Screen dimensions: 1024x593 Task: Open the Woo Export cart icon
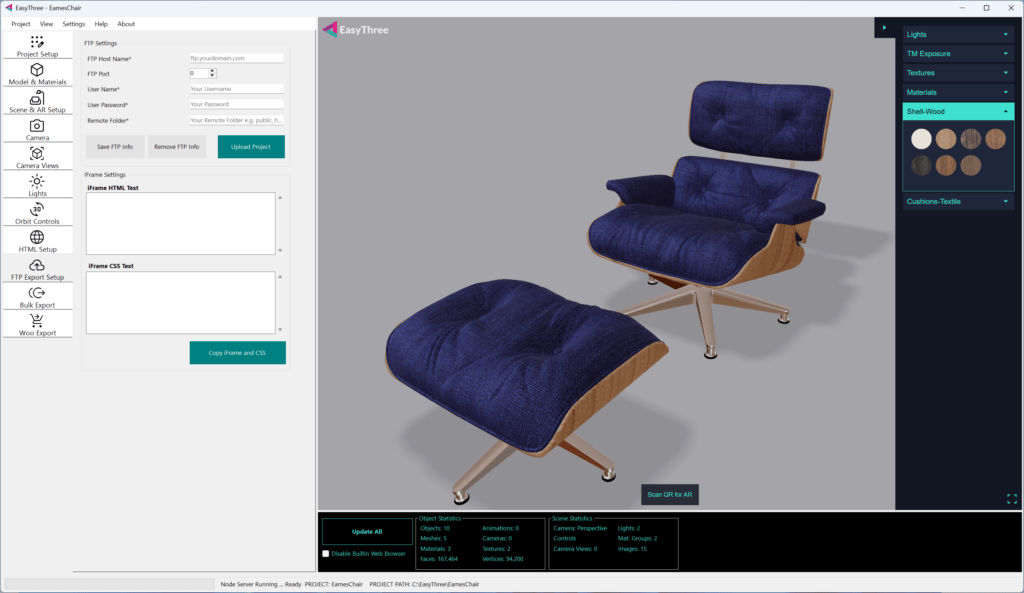37,321
